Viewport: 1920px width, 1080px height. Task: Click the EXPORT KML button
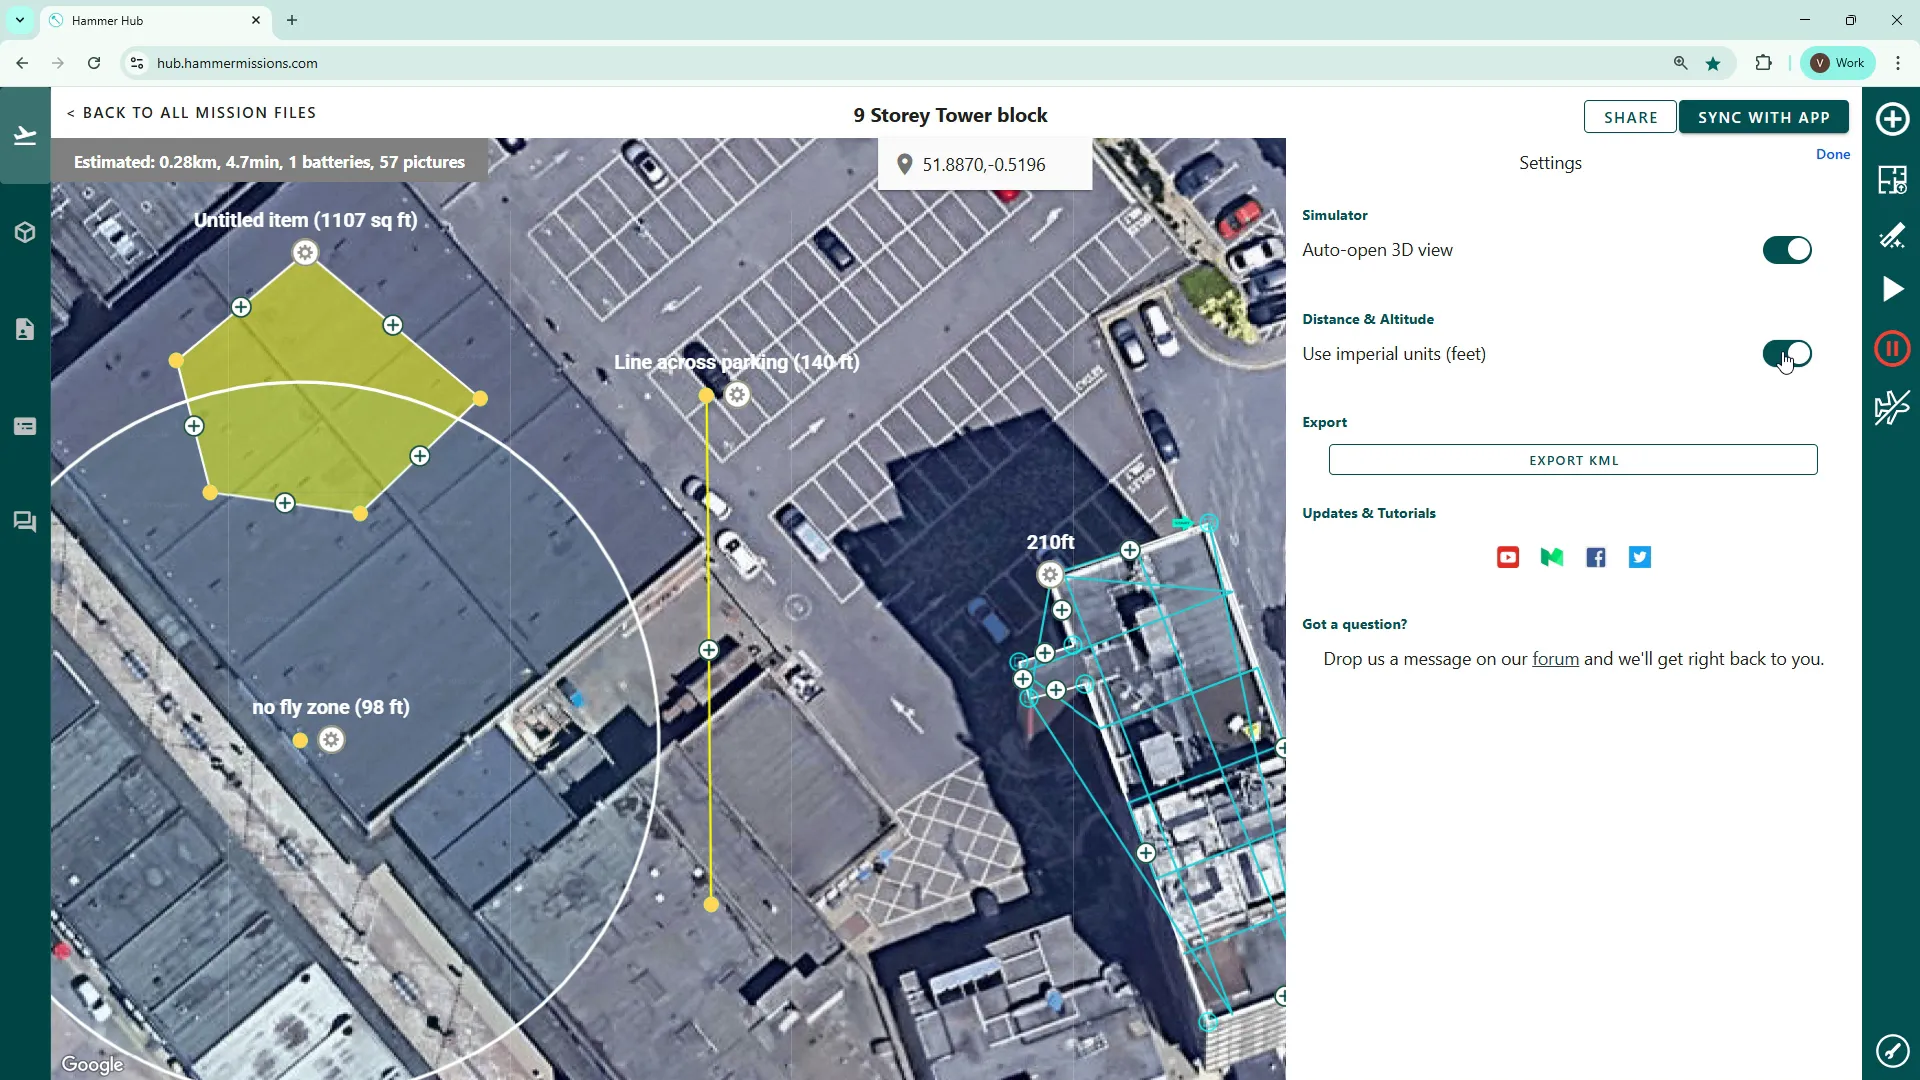click(x=1573, y=460)
